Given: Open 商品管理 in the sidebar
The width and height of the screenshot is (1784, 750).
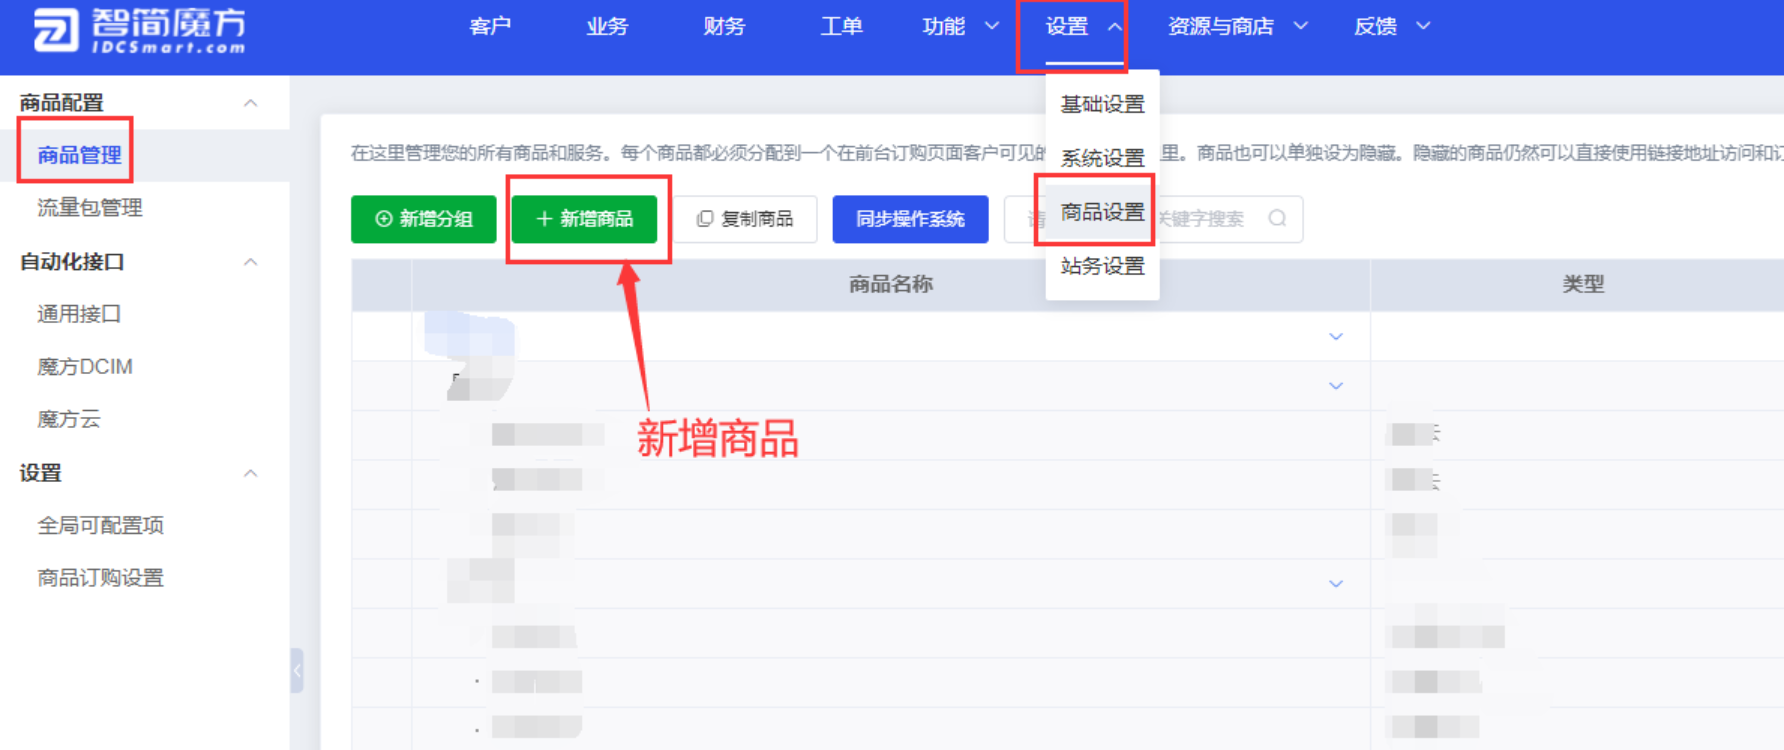Looking at the screenshot, I should [x=80, y=155].
